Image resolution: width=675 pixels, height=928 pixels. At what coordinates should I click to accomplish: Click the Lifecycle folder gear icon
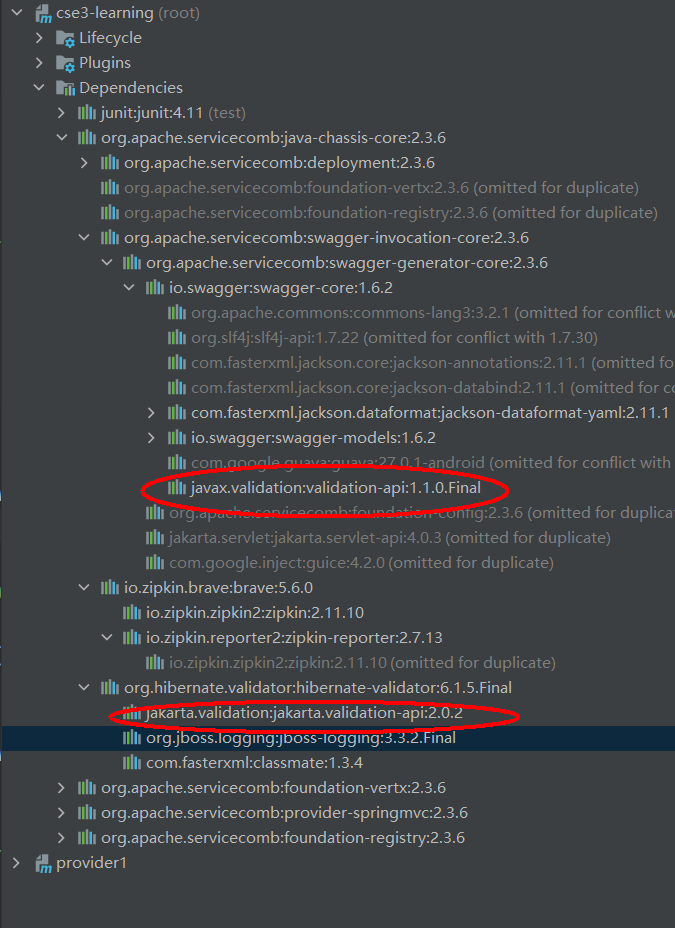tap(65, 38)
